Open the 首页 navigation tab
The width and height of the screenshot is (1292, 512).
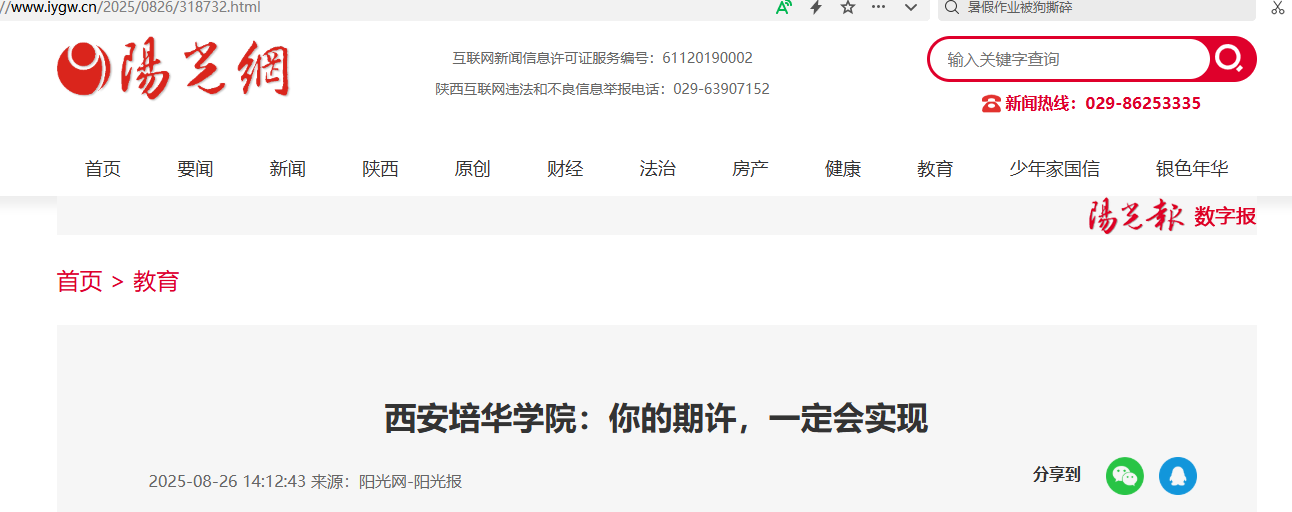click(x=103, y=169)
